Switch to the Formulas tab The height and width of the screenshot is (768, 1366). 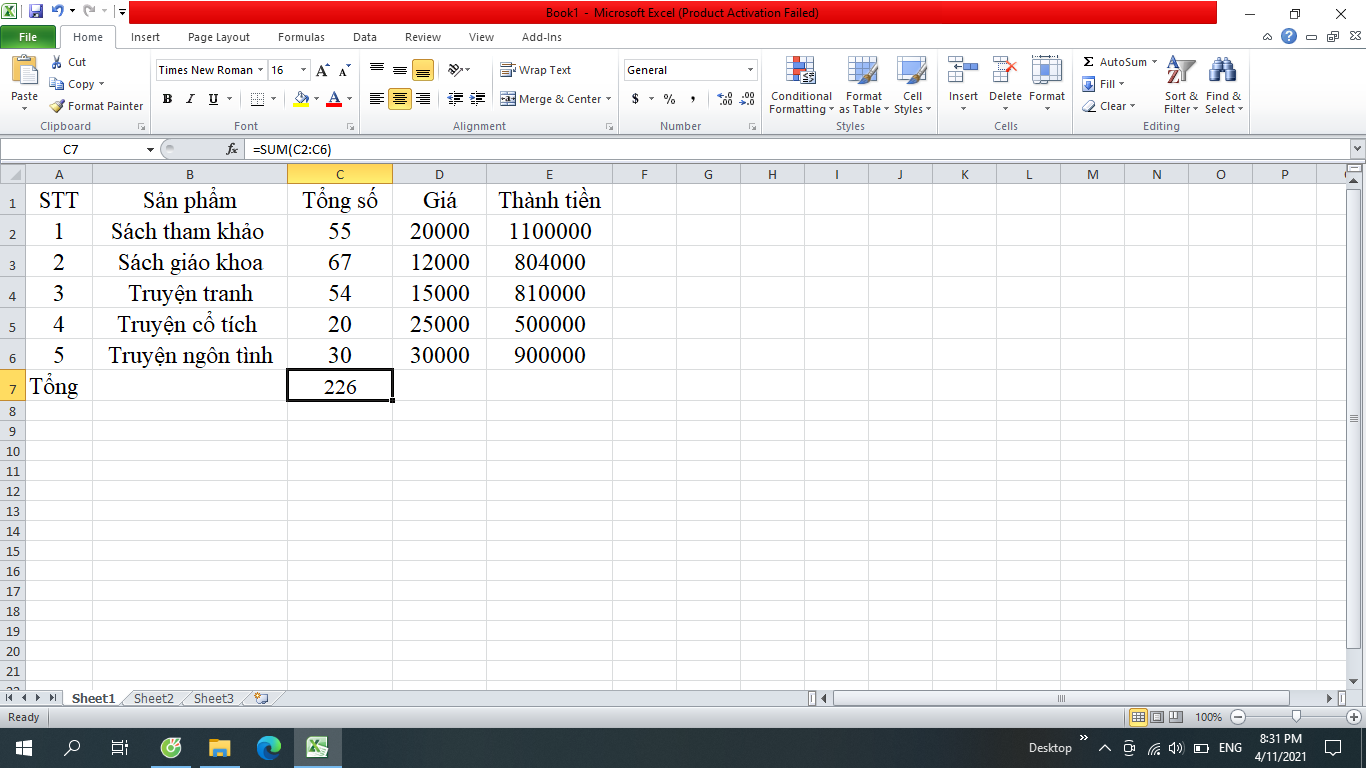301,37
